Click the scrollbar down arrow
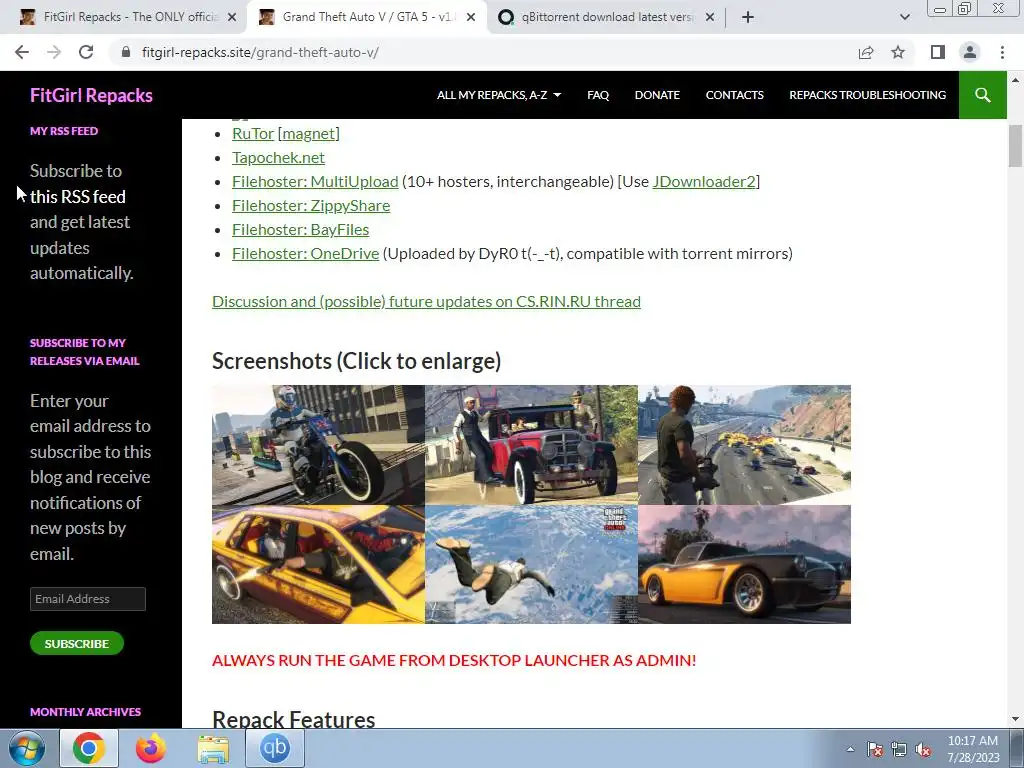This screenshot has width=1024, height=768. pyautogui.click(x=1016, y=720)
